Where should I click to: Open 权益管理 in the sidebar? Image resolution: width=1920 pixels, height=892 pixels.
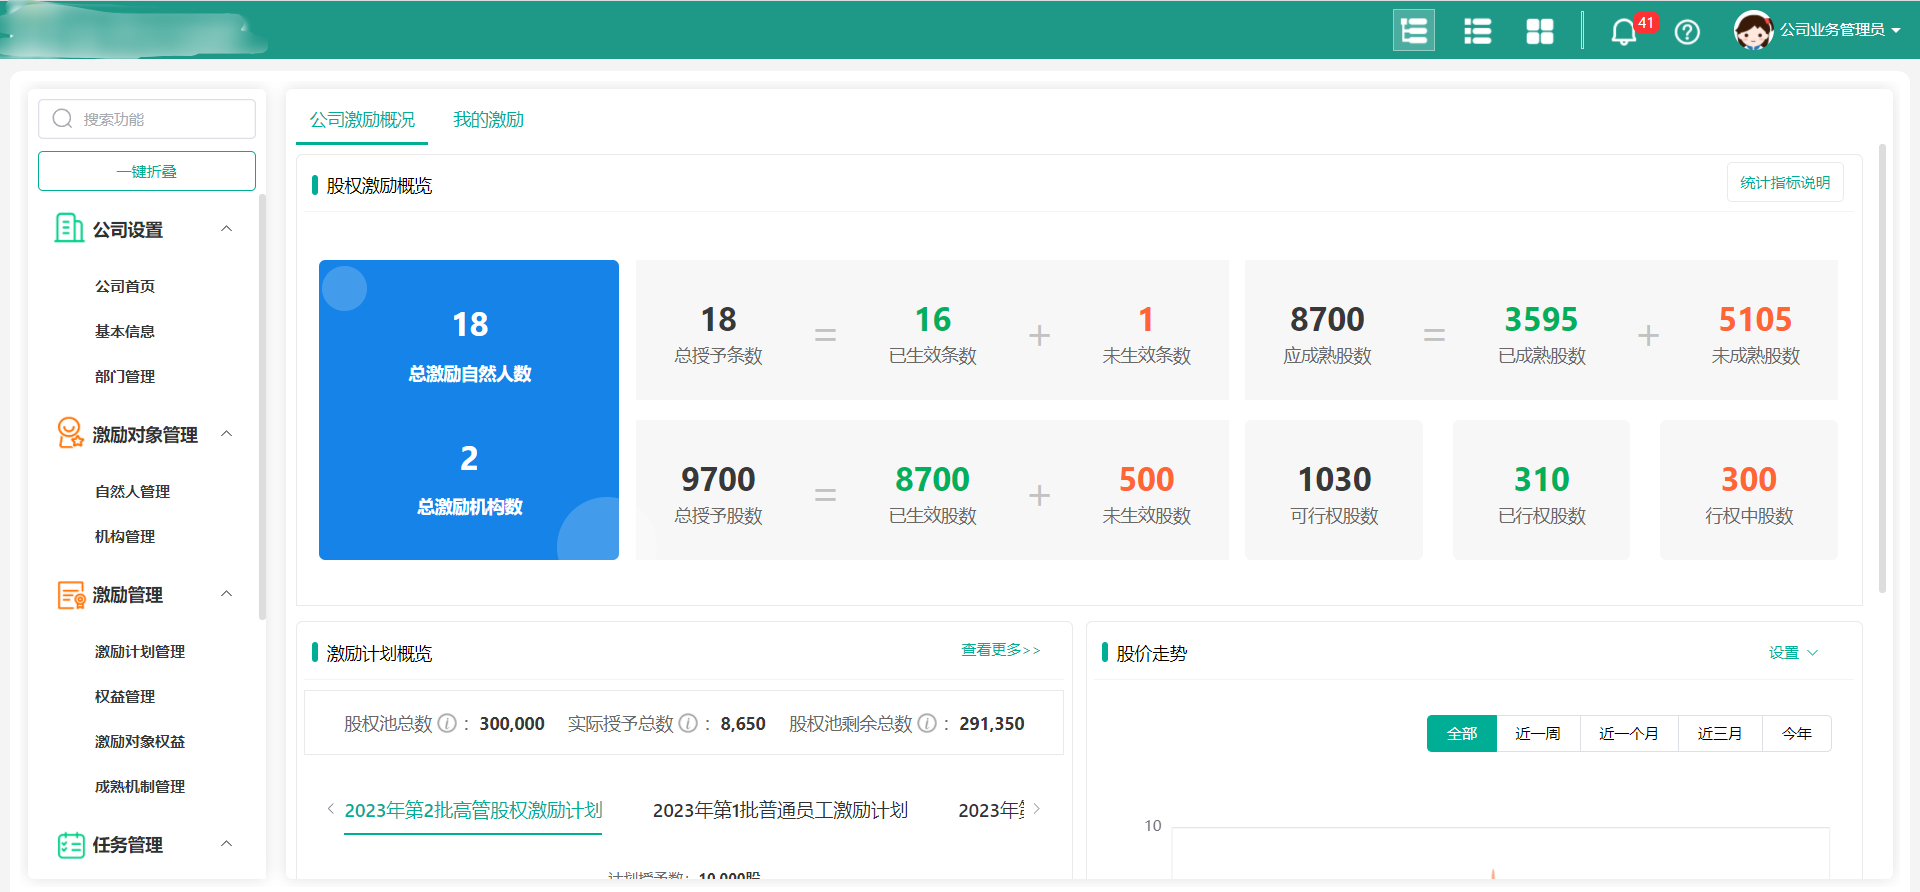pos(125,696)
